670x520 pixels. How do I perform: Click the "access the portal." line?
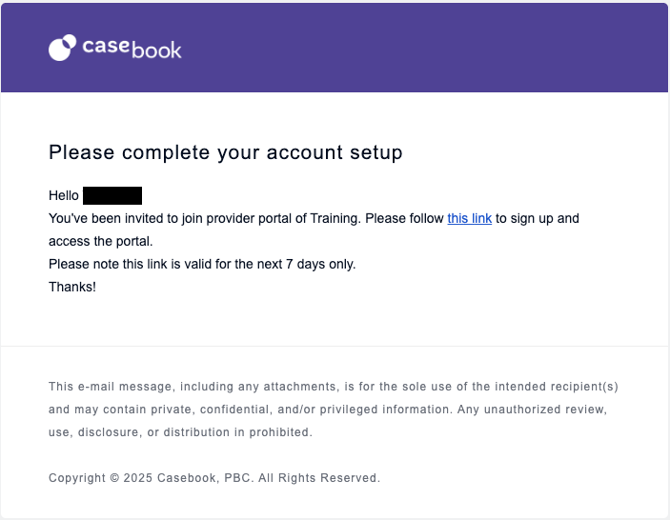(x=100, y=241)
